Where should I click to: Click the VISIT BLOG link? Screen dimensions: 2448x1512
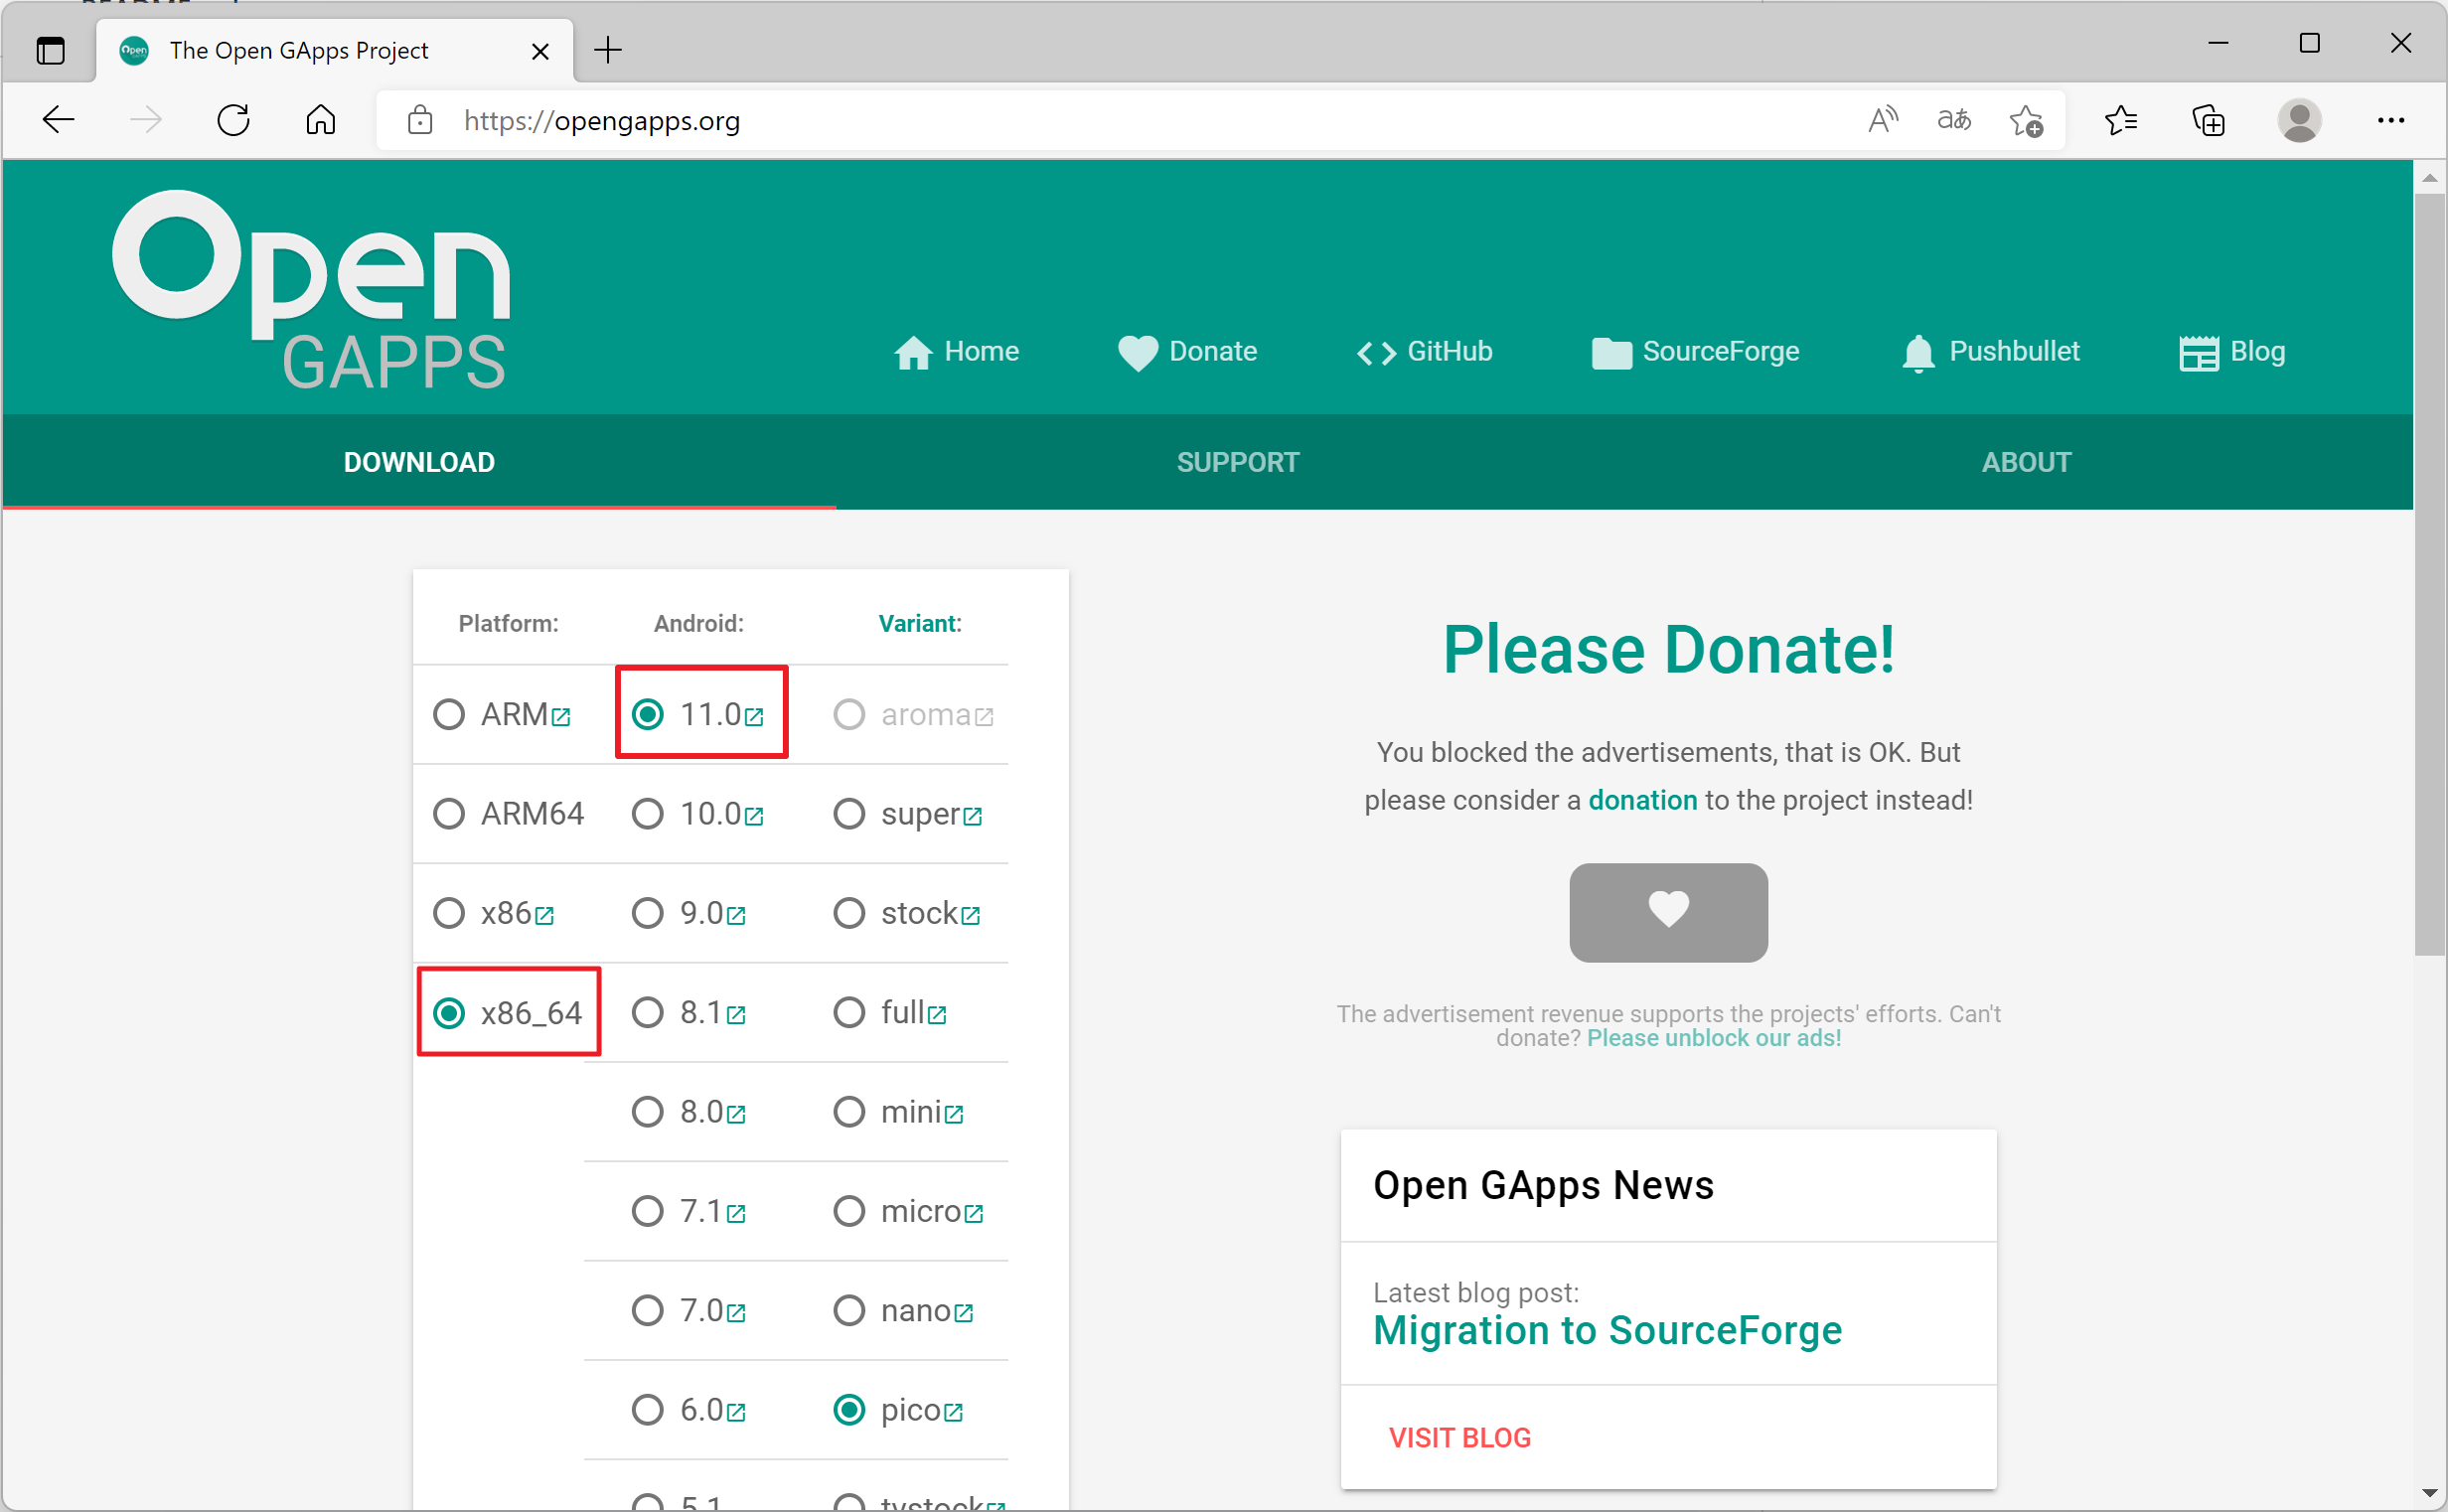pos(1459,1437)
